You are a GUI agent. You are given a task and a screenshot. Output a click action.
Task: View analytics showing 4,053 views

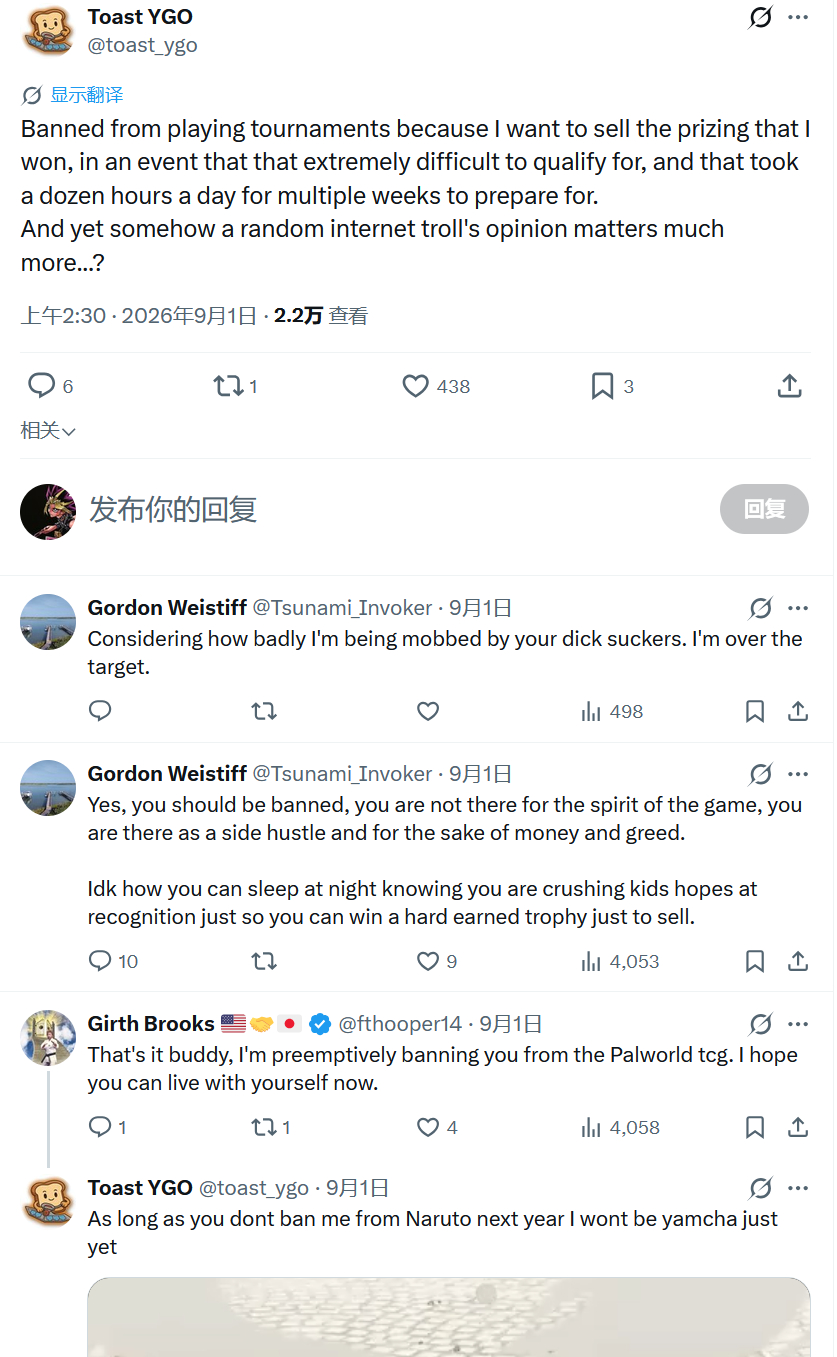620,961
